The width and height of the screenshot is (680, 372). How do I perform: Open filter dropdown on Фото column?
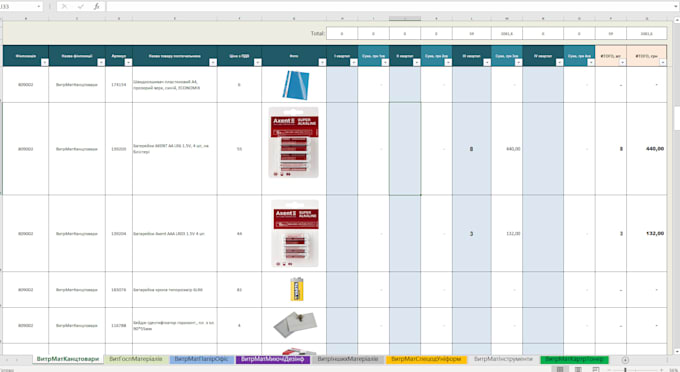click(x=322, y=62)
